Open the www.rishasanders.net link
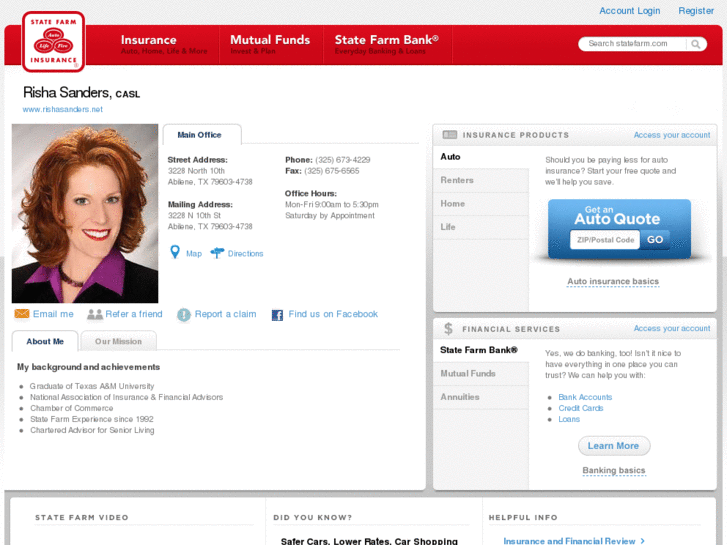 click(x=63, y=109)
